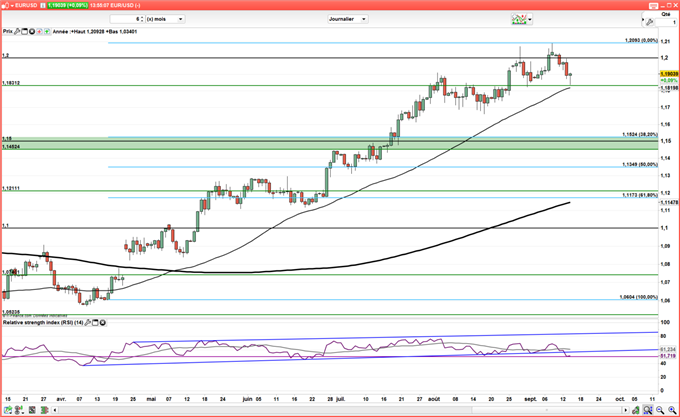Click the window/detach icon on the Prix panel
680x417 pixels.
(24, 32)
